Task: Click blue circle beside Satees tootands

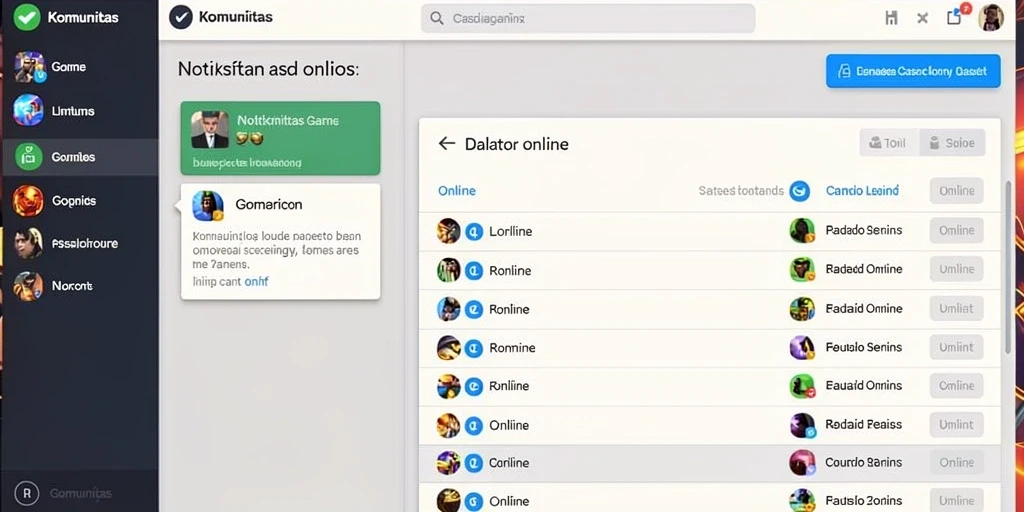Action: (x=799, y=191)
